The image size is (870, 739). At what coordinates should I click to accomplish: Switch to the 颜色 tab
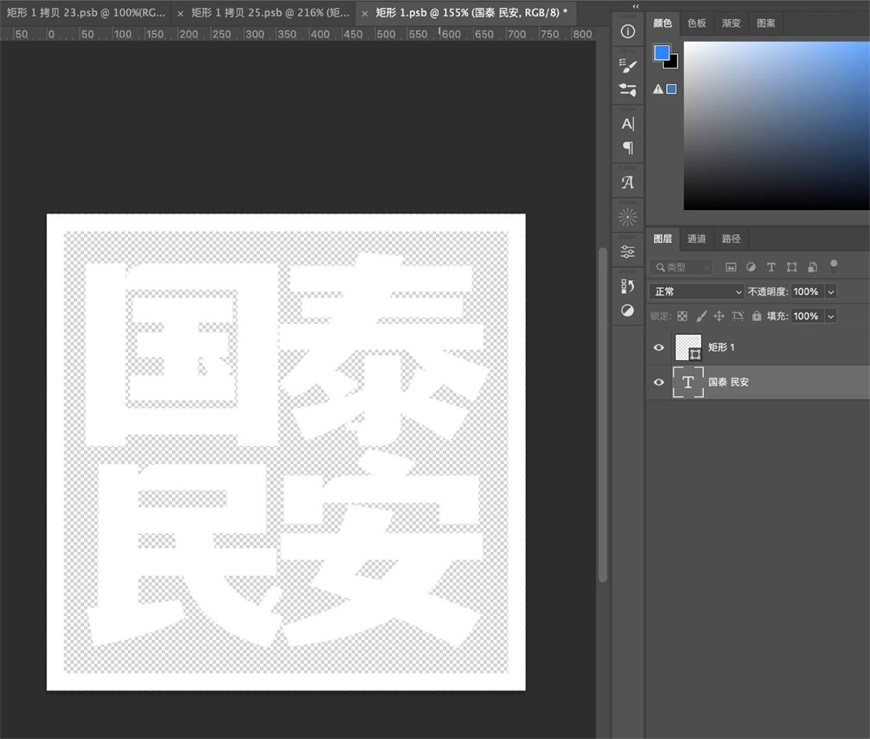pos(662,23)
